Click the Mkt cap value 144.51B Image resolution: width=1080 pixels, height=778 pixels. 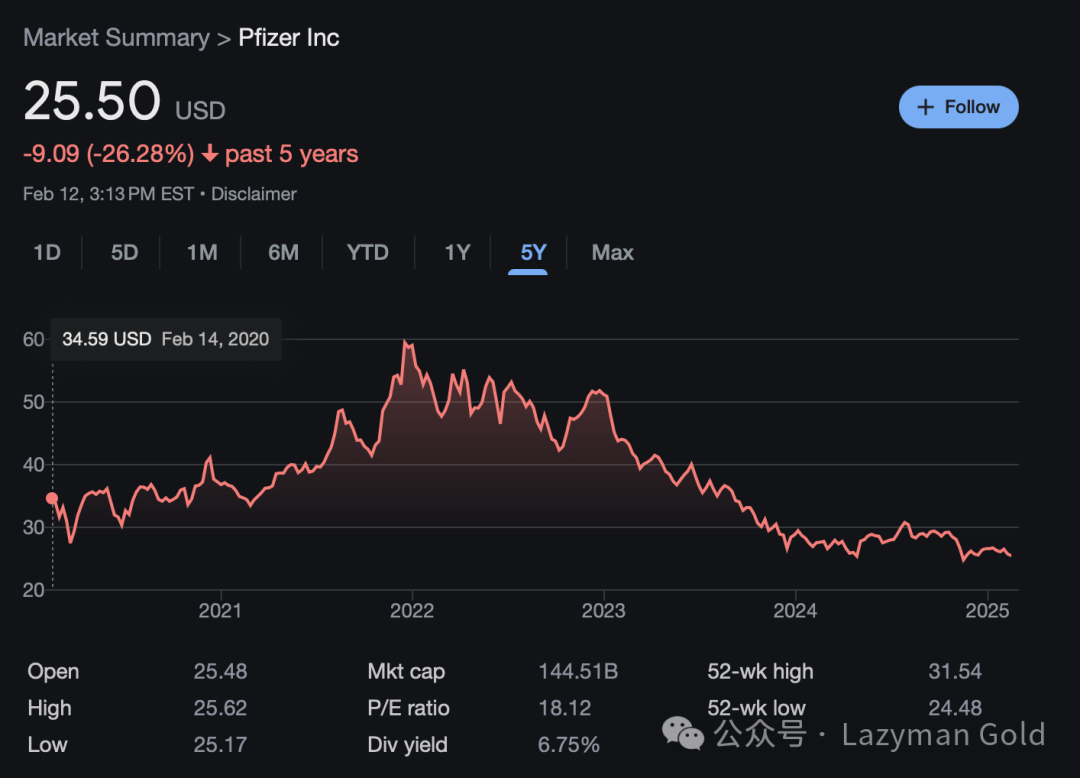pos(578,671)
